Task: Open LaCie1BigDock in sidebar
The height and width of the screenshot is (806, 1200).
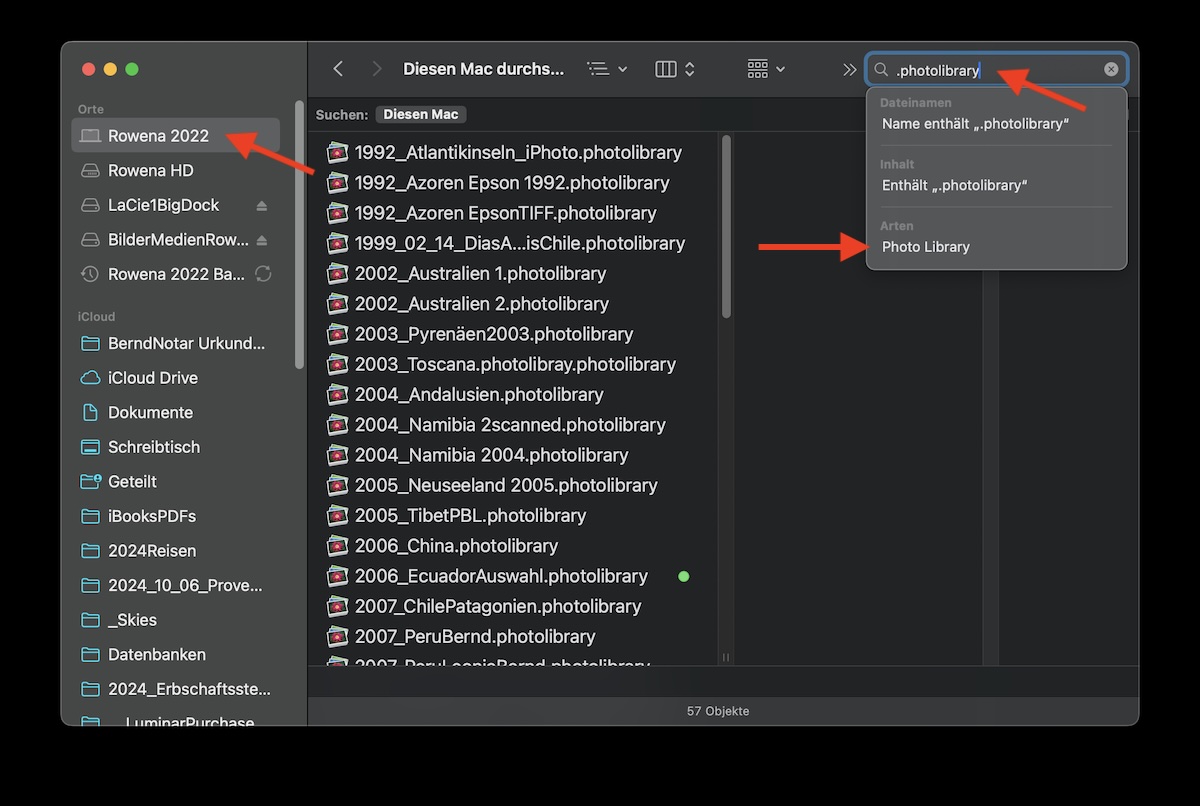Action: [163, 205]
